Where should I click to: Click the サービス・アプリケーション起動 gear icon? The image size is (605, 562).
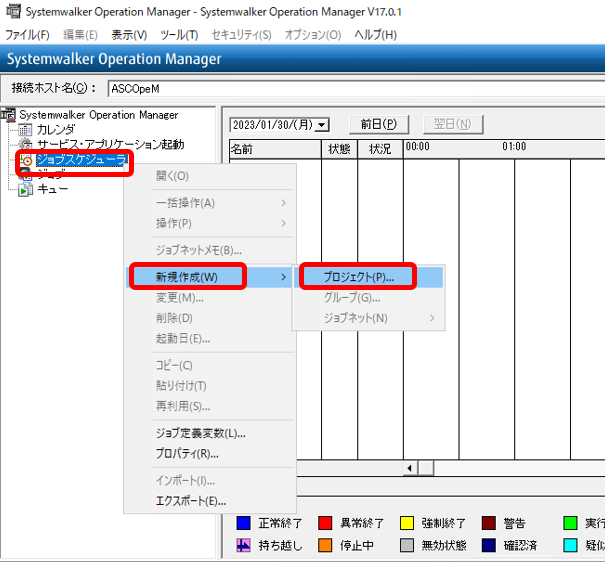(x=25, y=144)
